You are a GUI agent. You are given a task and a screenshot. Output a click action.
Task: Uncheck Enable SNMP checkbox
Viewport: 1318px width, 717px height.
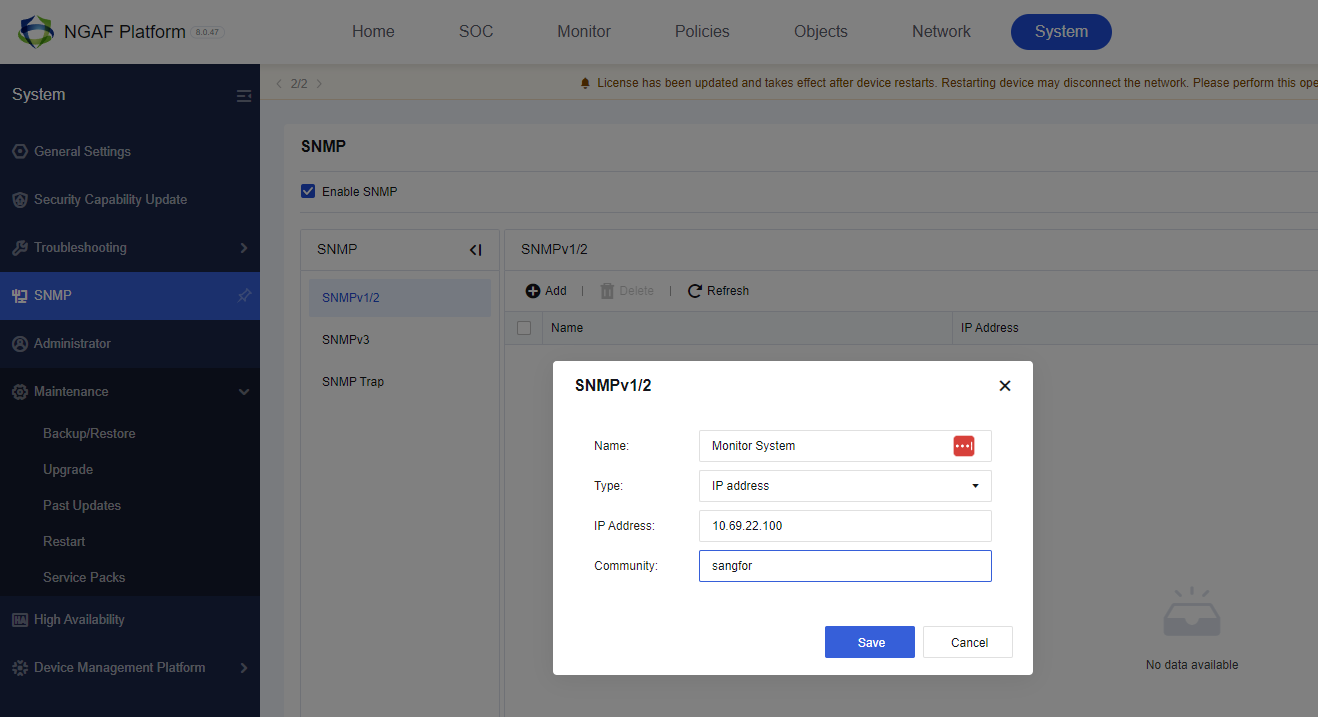tap(308, 191)
